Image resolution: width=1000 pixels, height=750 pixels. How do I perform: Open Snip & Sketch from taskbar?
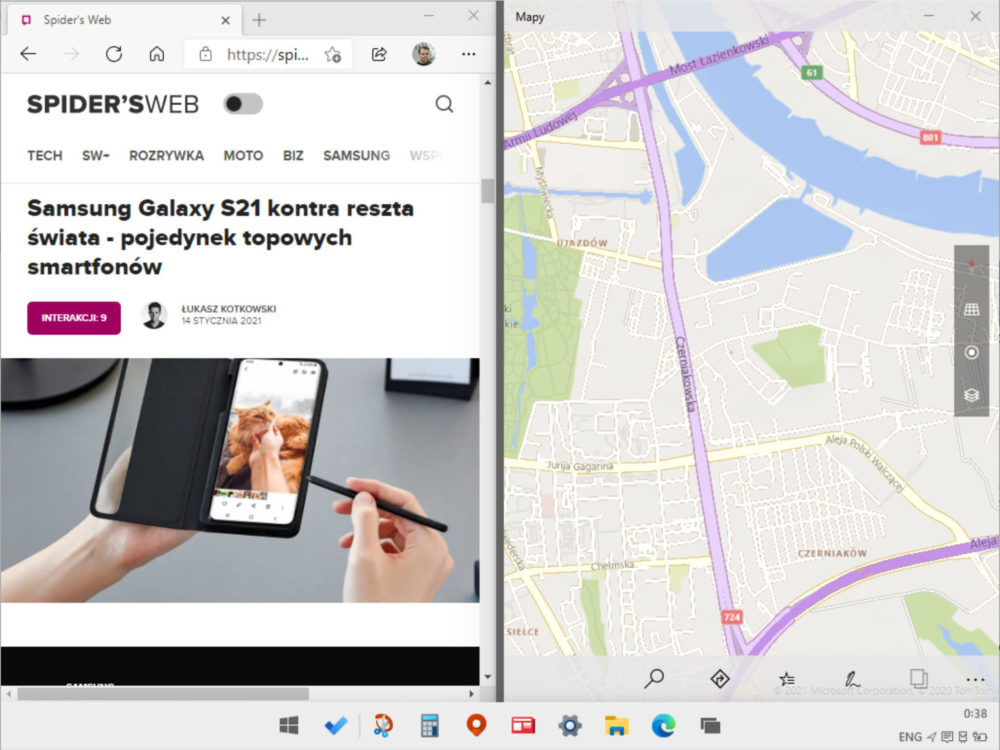click(383, 725)
